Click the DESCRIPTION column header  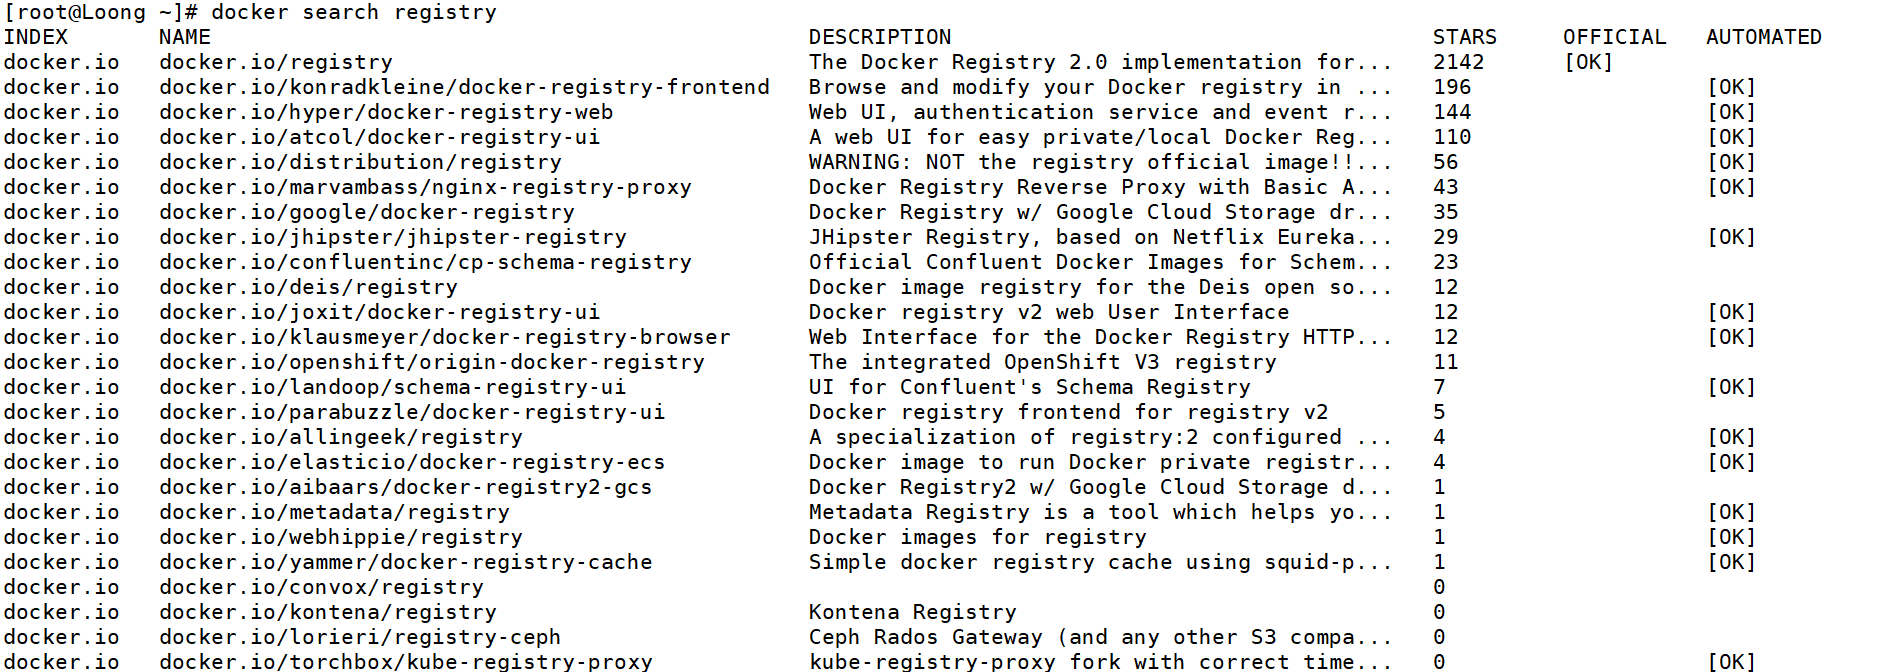point(880,37)
